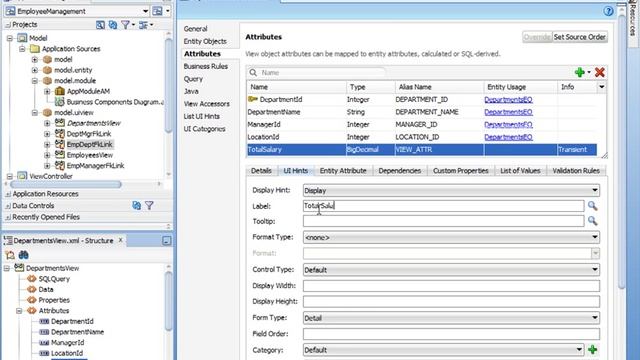Open attribute table column options arrow
Image resolution: width=640 pixels, height=360 pixels.
point(601,87)
